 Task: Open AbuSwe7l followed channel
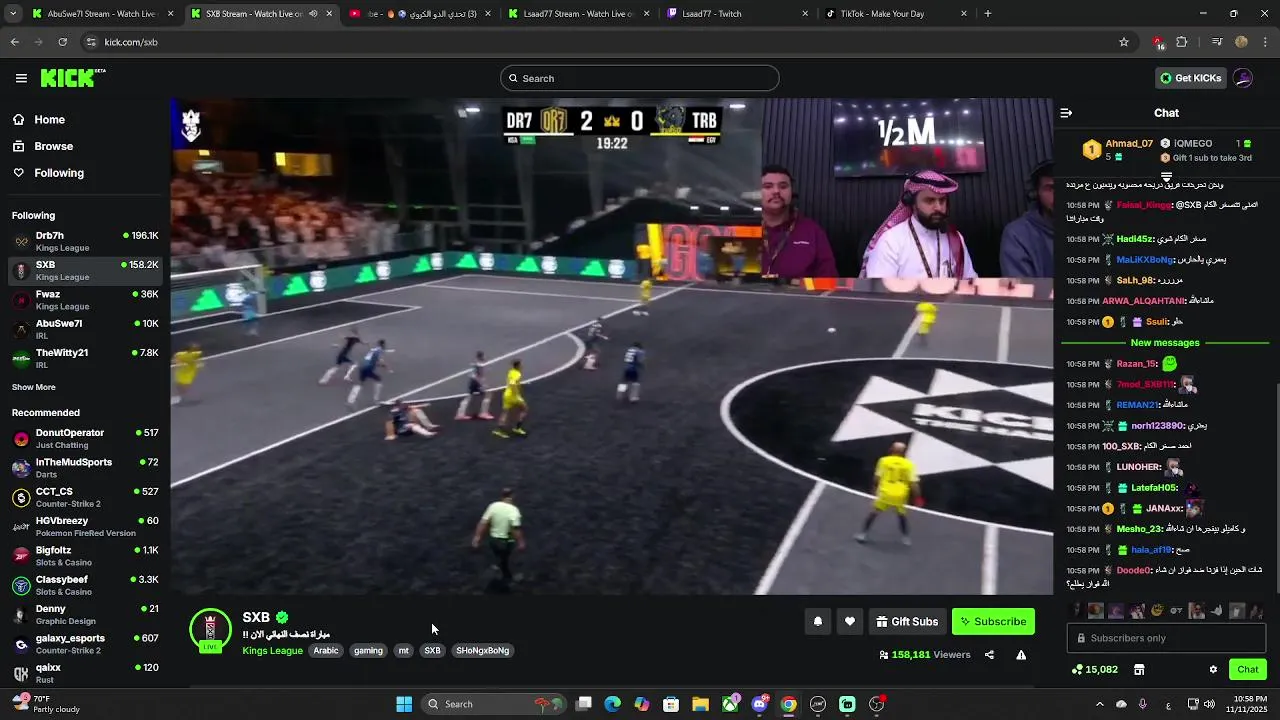pyautogui.click(x=85, y=329)
